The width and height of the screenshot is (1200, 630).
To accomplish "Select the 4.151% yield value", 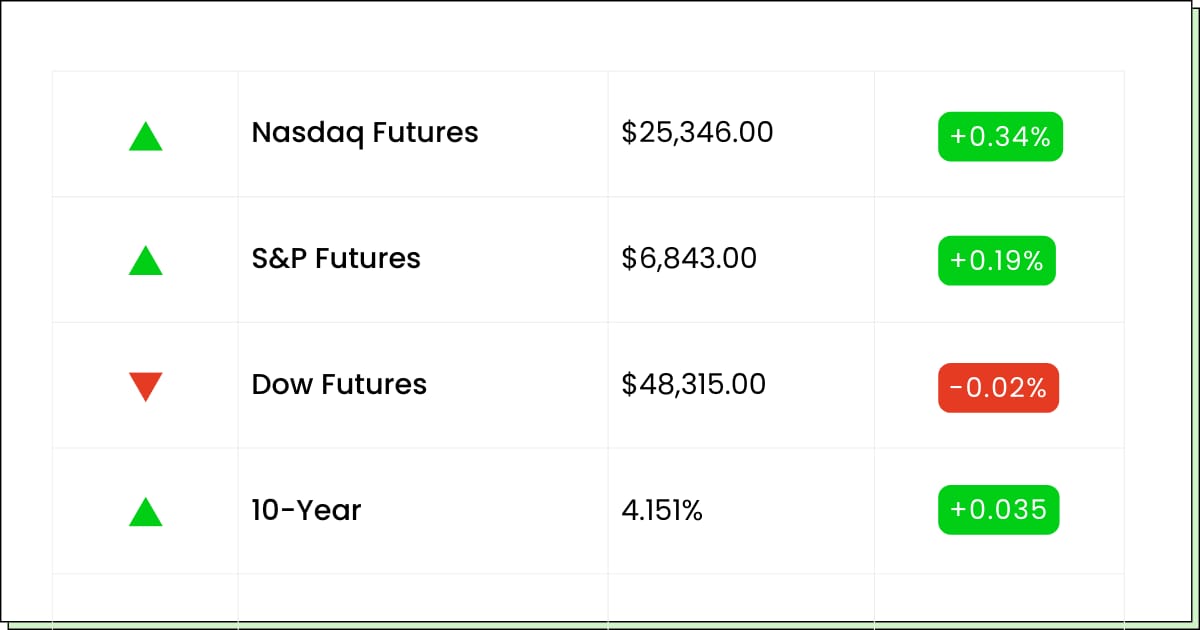I will pyautogui.click(x=662, y=510).
